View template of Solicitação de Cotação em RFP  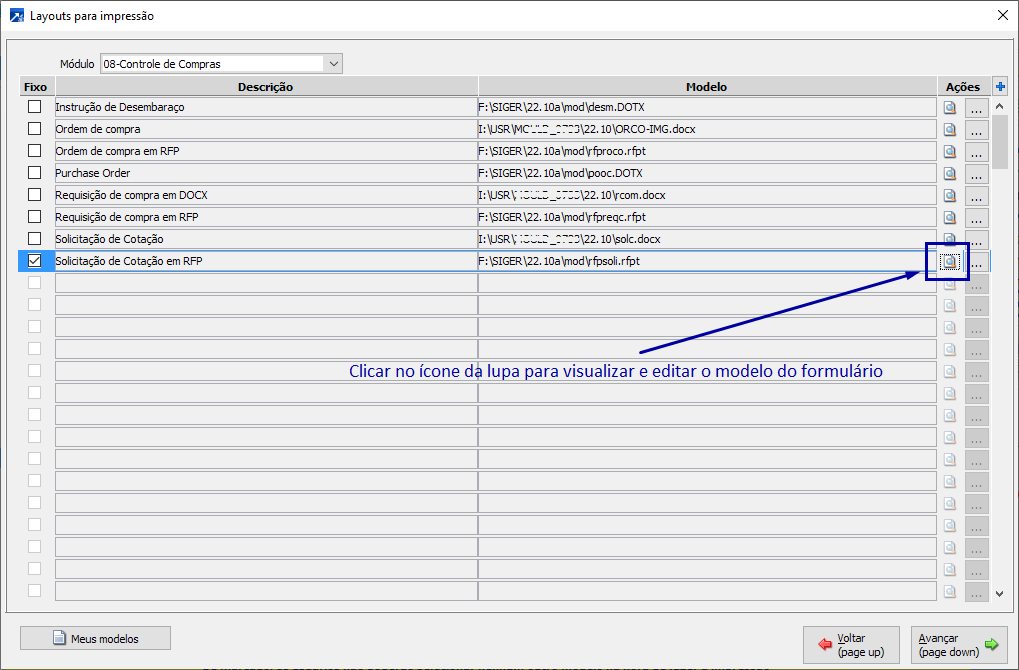click(x=949, y=262)
